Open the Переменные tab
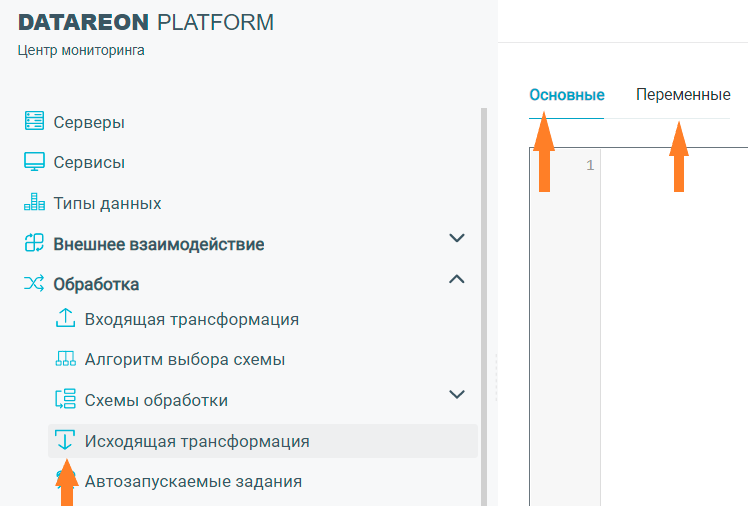The width and height of the screenshot is (748, 506). pos(683,96)
